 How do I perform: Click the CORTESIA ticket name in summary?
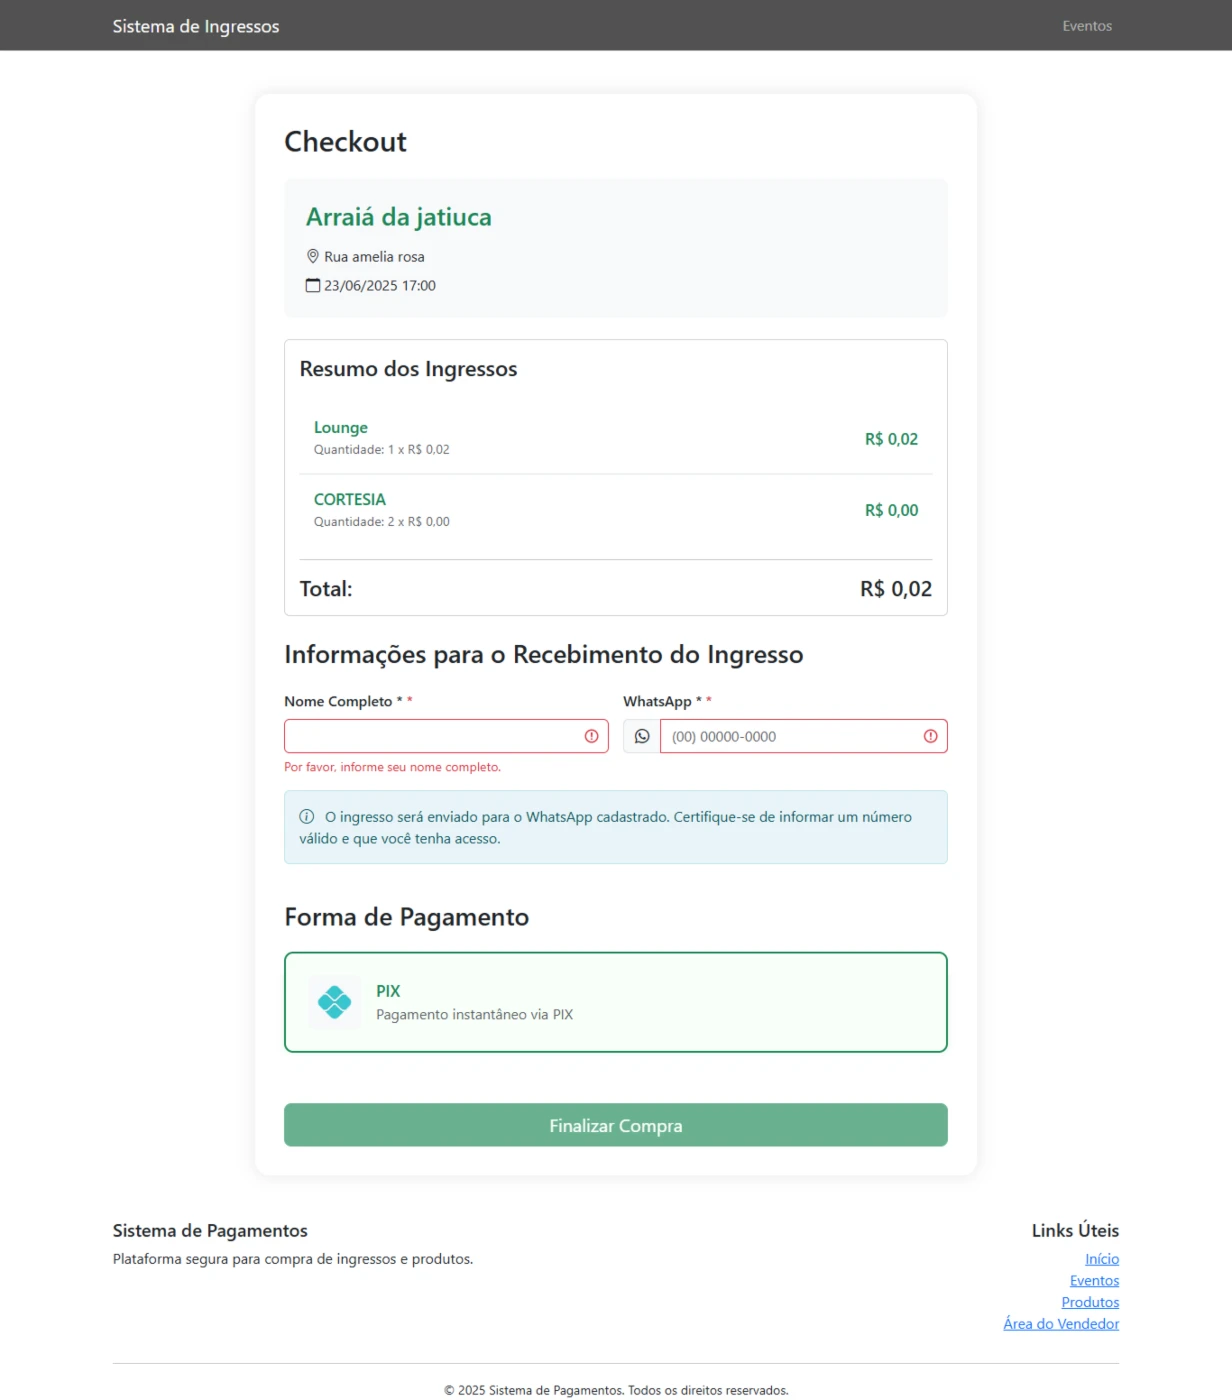pos(350,499)
